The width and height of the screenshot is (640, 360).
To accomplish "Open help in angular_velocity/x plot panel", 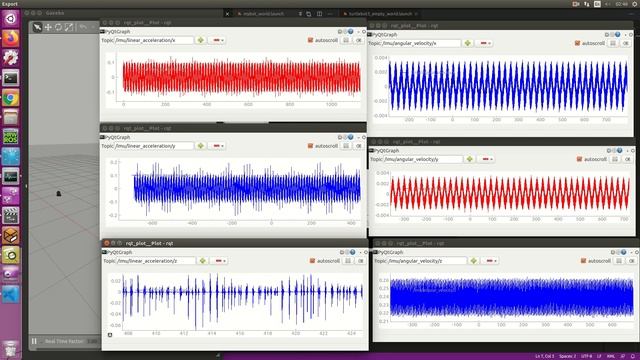I will (618, 34).
